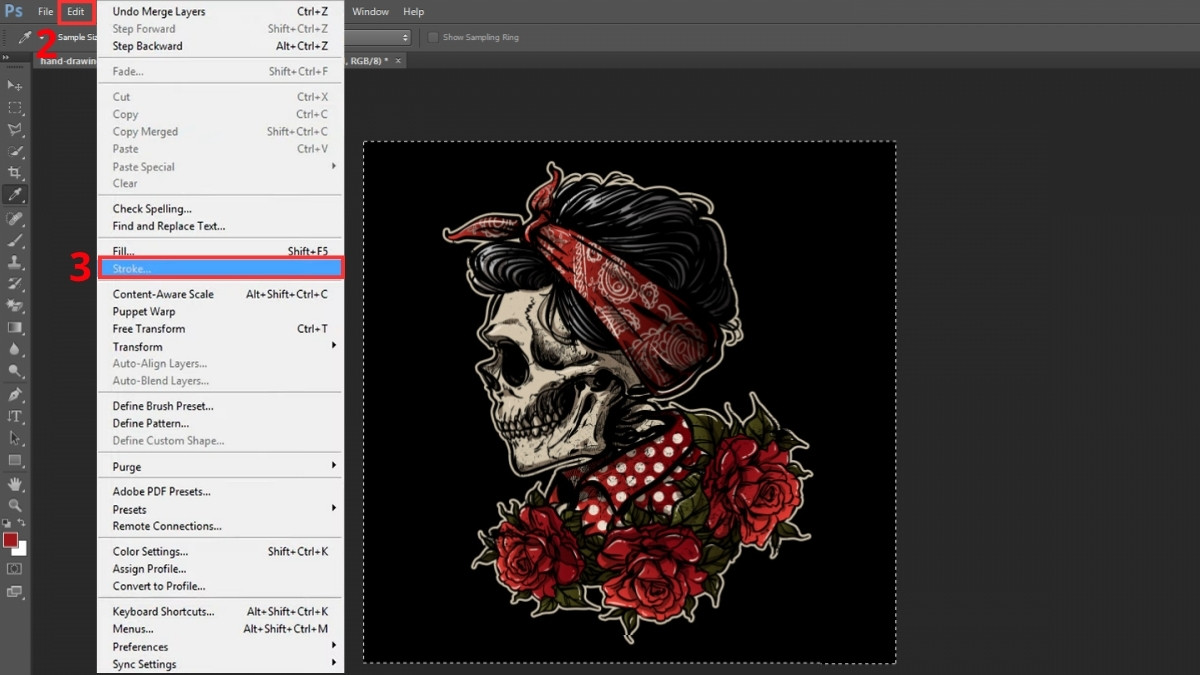Select the Hand tool

coord(15,484)
